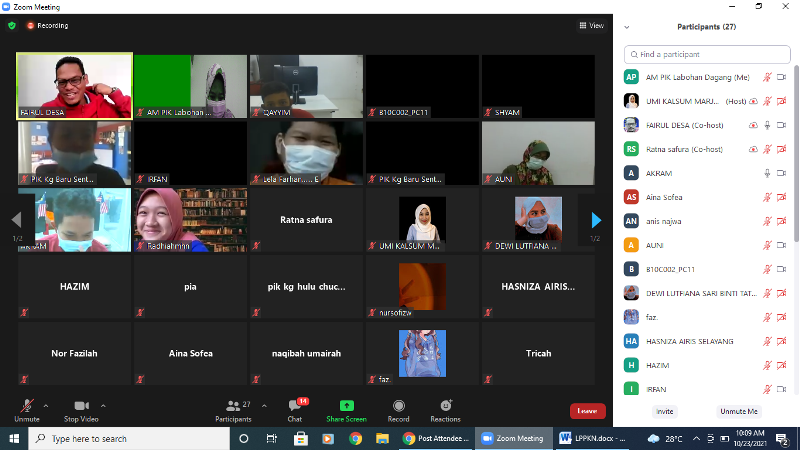The width and height of the screenshot is (800, 450).
Task: Open the Chat with 14 unread messages
Action: point(295,411)
